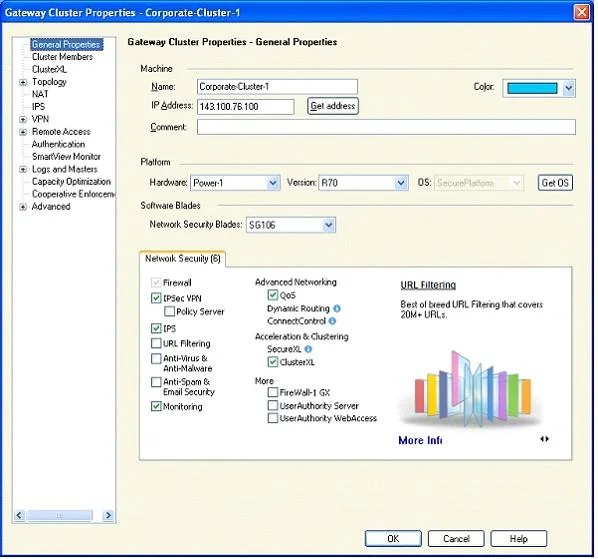The height and width of the screenshot is (559, 598).
Task: Click the Dynamic Routing info icon
Action: click(x=337, y=308)
